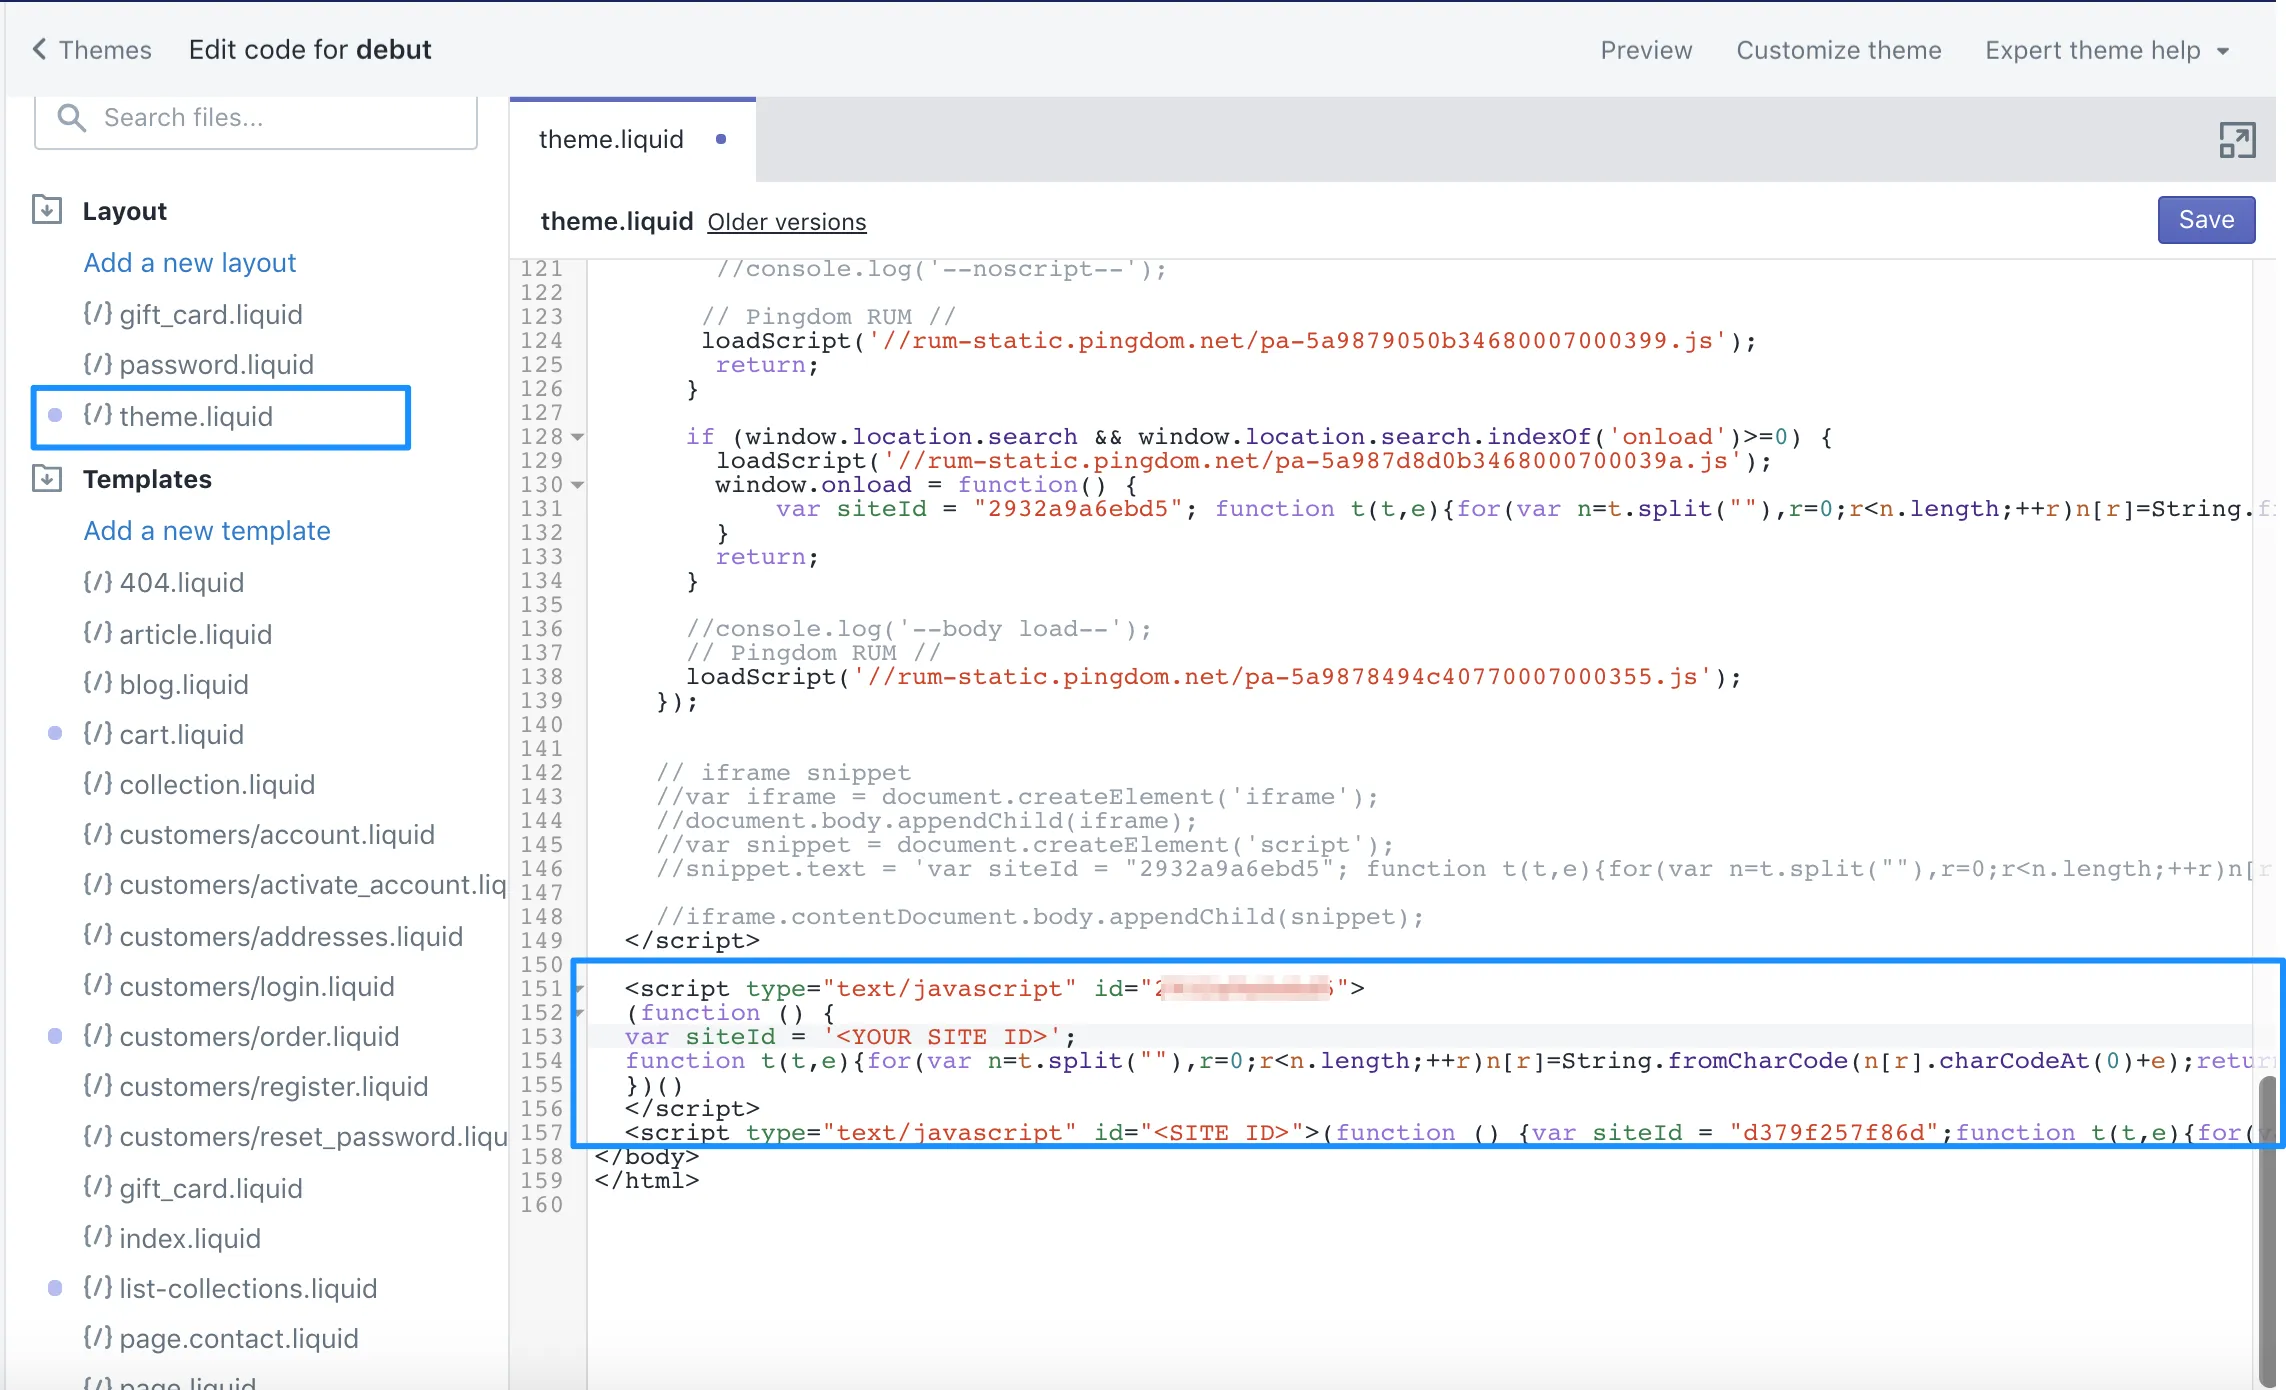Click Add a new template
Image resolution: width=2286 pixels, height=1390 pixels.
(207, 531)
